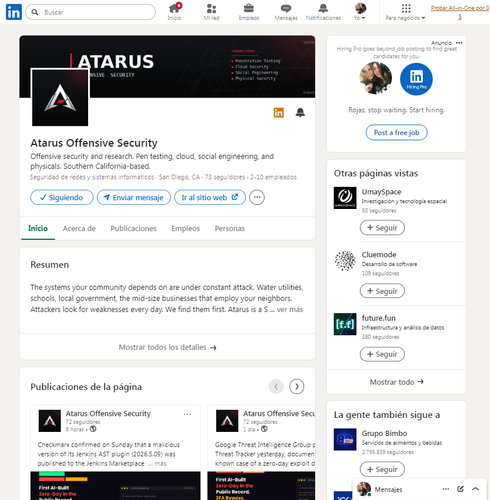Screen dimensions: 490x500
Task: Open messaging overlay options three dots
Action: coord(446,489)
